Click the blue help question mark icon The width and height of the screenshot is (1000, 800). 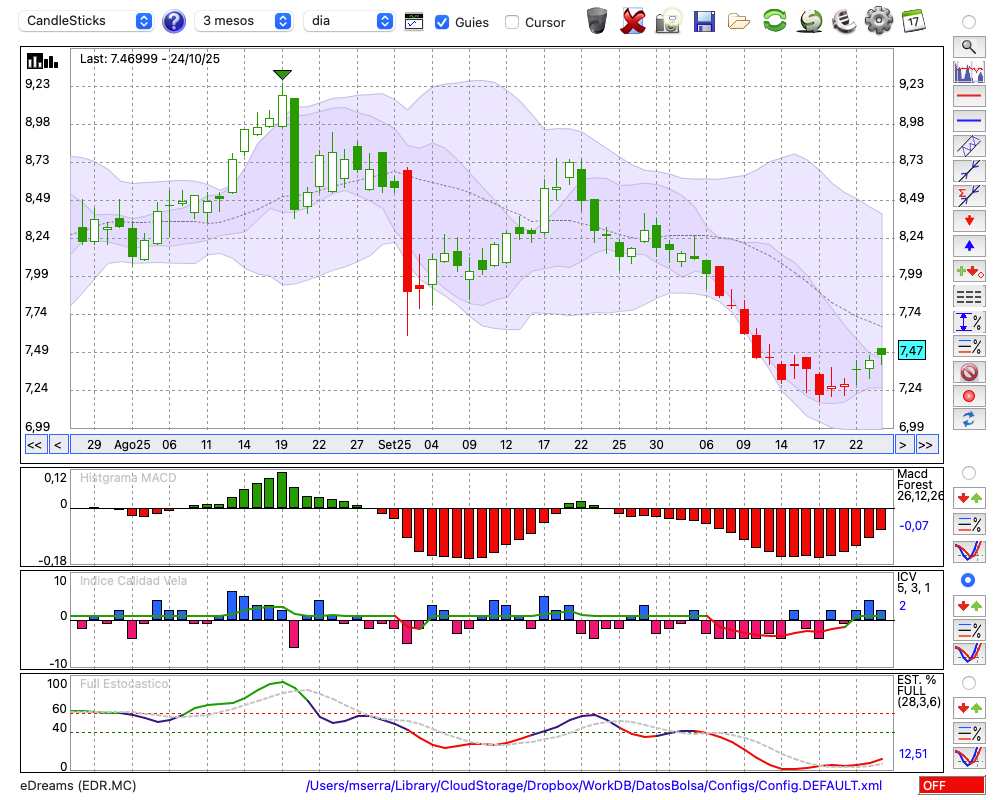173,21
